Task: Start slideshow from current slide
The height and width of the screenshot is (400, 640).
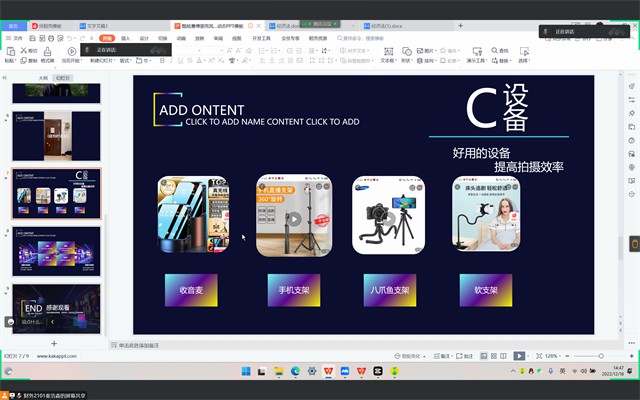Action: click(72, 51)
